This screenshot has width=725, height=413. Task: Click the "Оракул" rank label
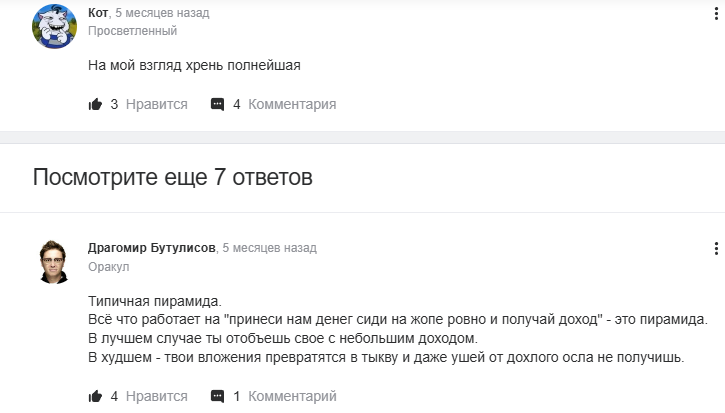click(109, 267)
